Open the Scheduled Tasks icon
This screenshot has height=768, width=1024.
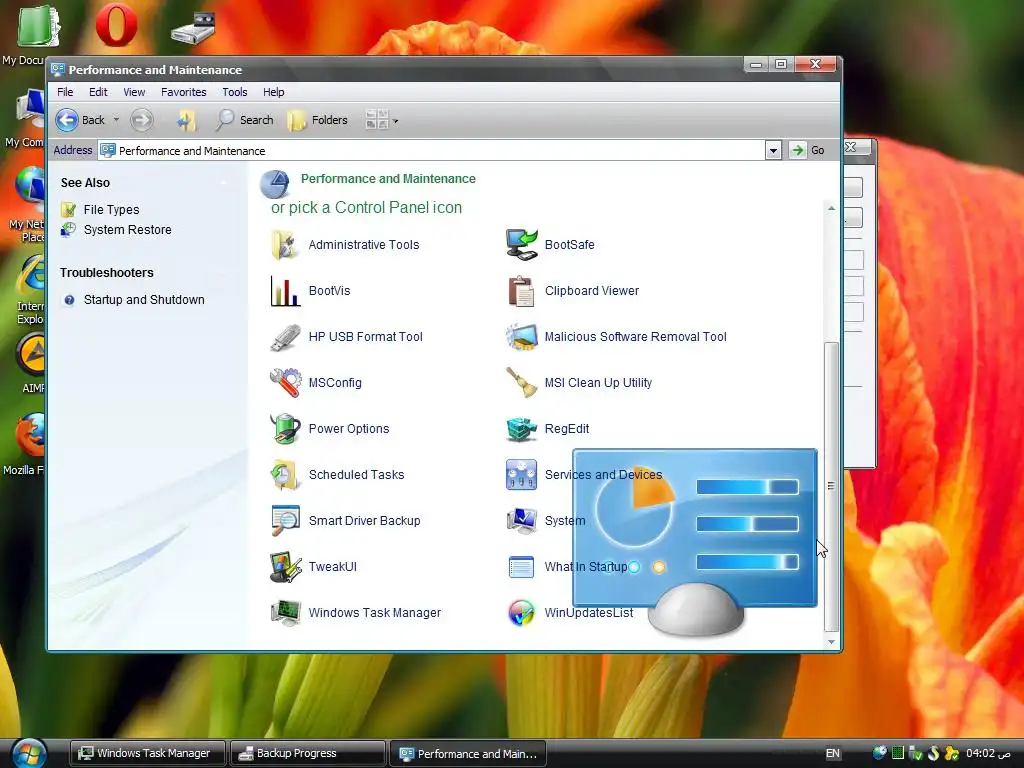pyautogui.click(x=285, y=475)
